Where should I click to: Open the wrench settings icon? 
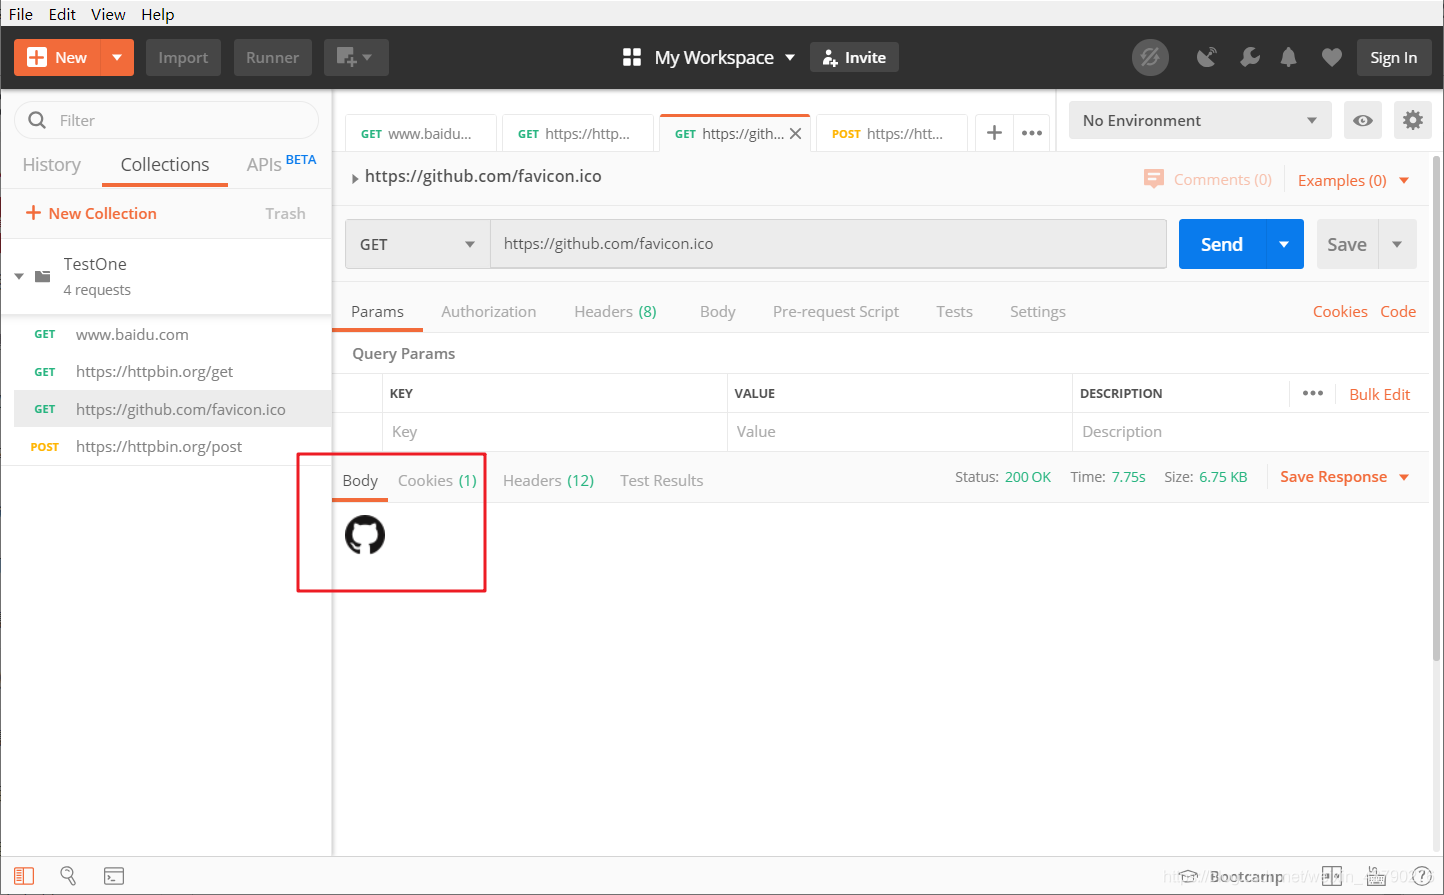coord(1250,58)
